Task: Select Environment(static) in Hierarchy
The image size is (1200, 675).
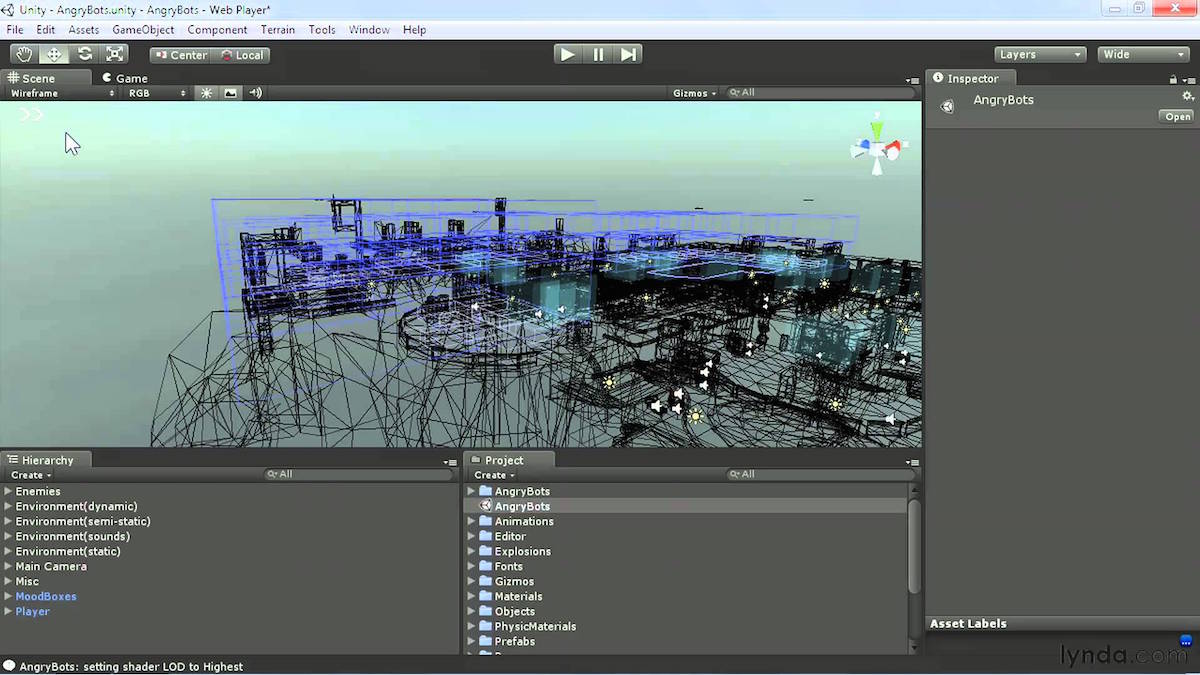Action: coord(67,551)
